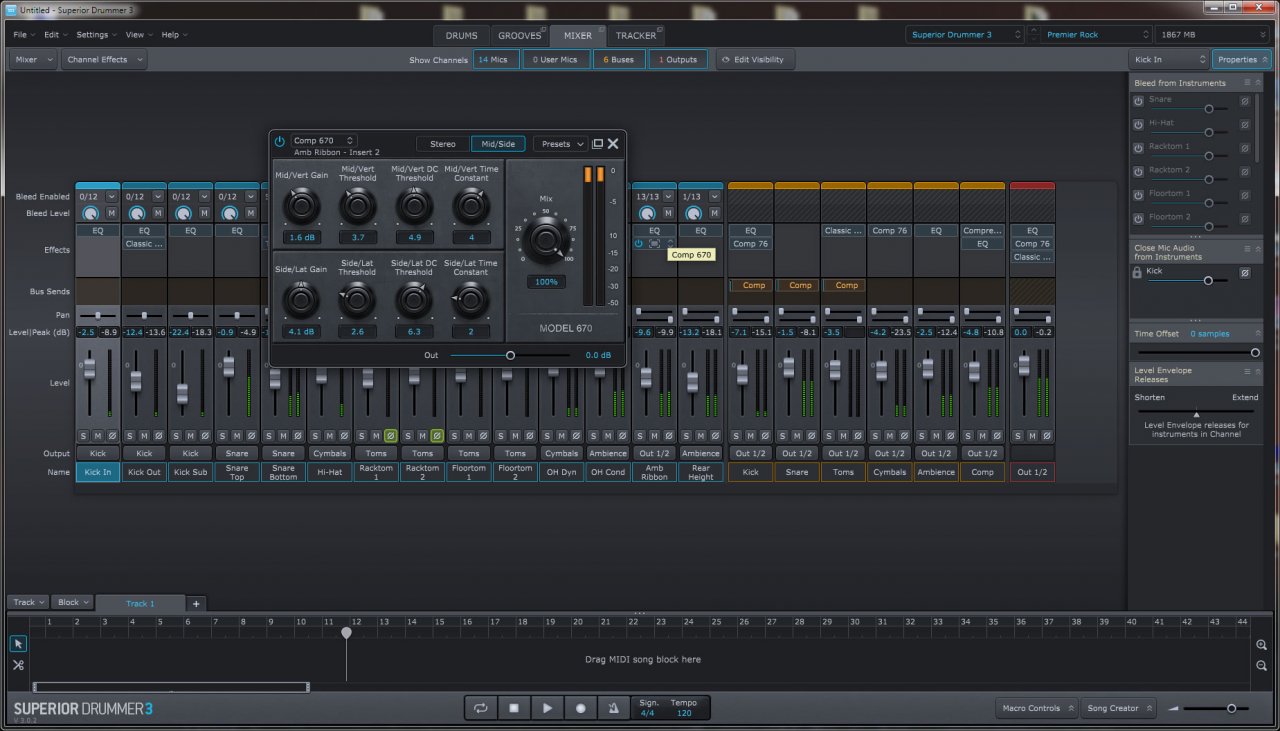Toggle the metronome icon
Screen dimensions: 1280x731
tap(613, 708)
